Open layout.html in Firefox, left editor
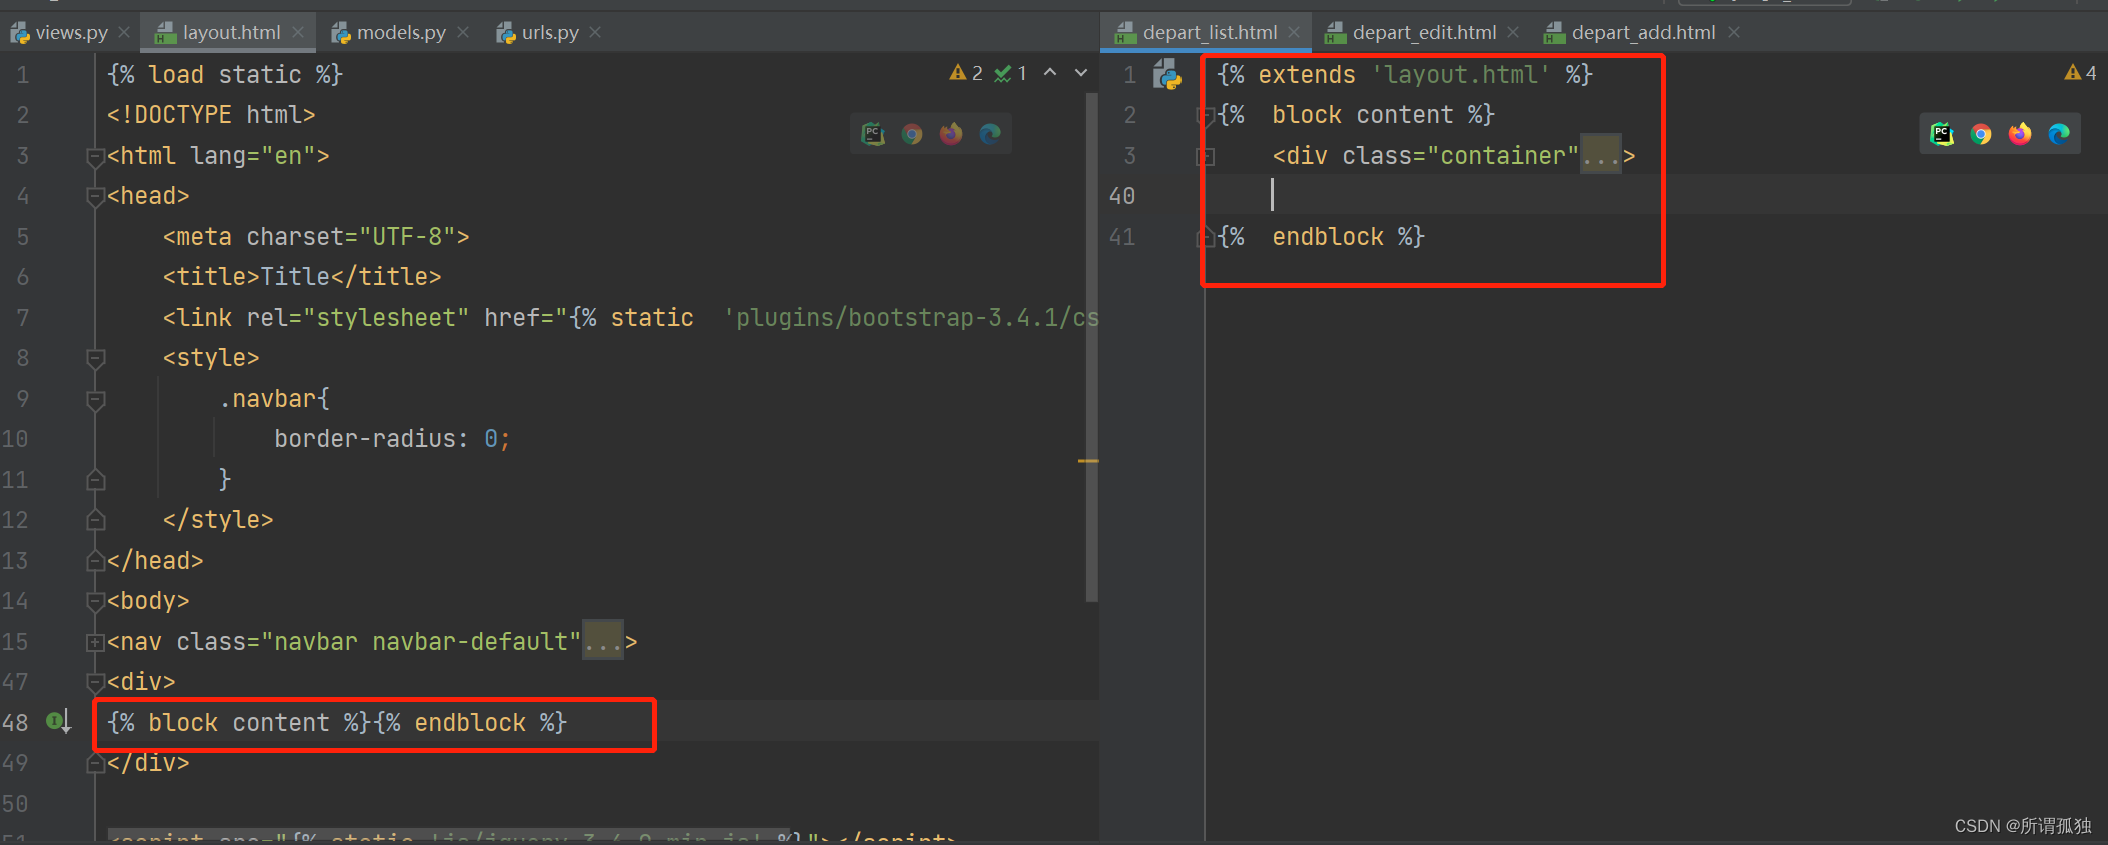The width and height of the screenshot is (2108, 845). click(951, 134)
